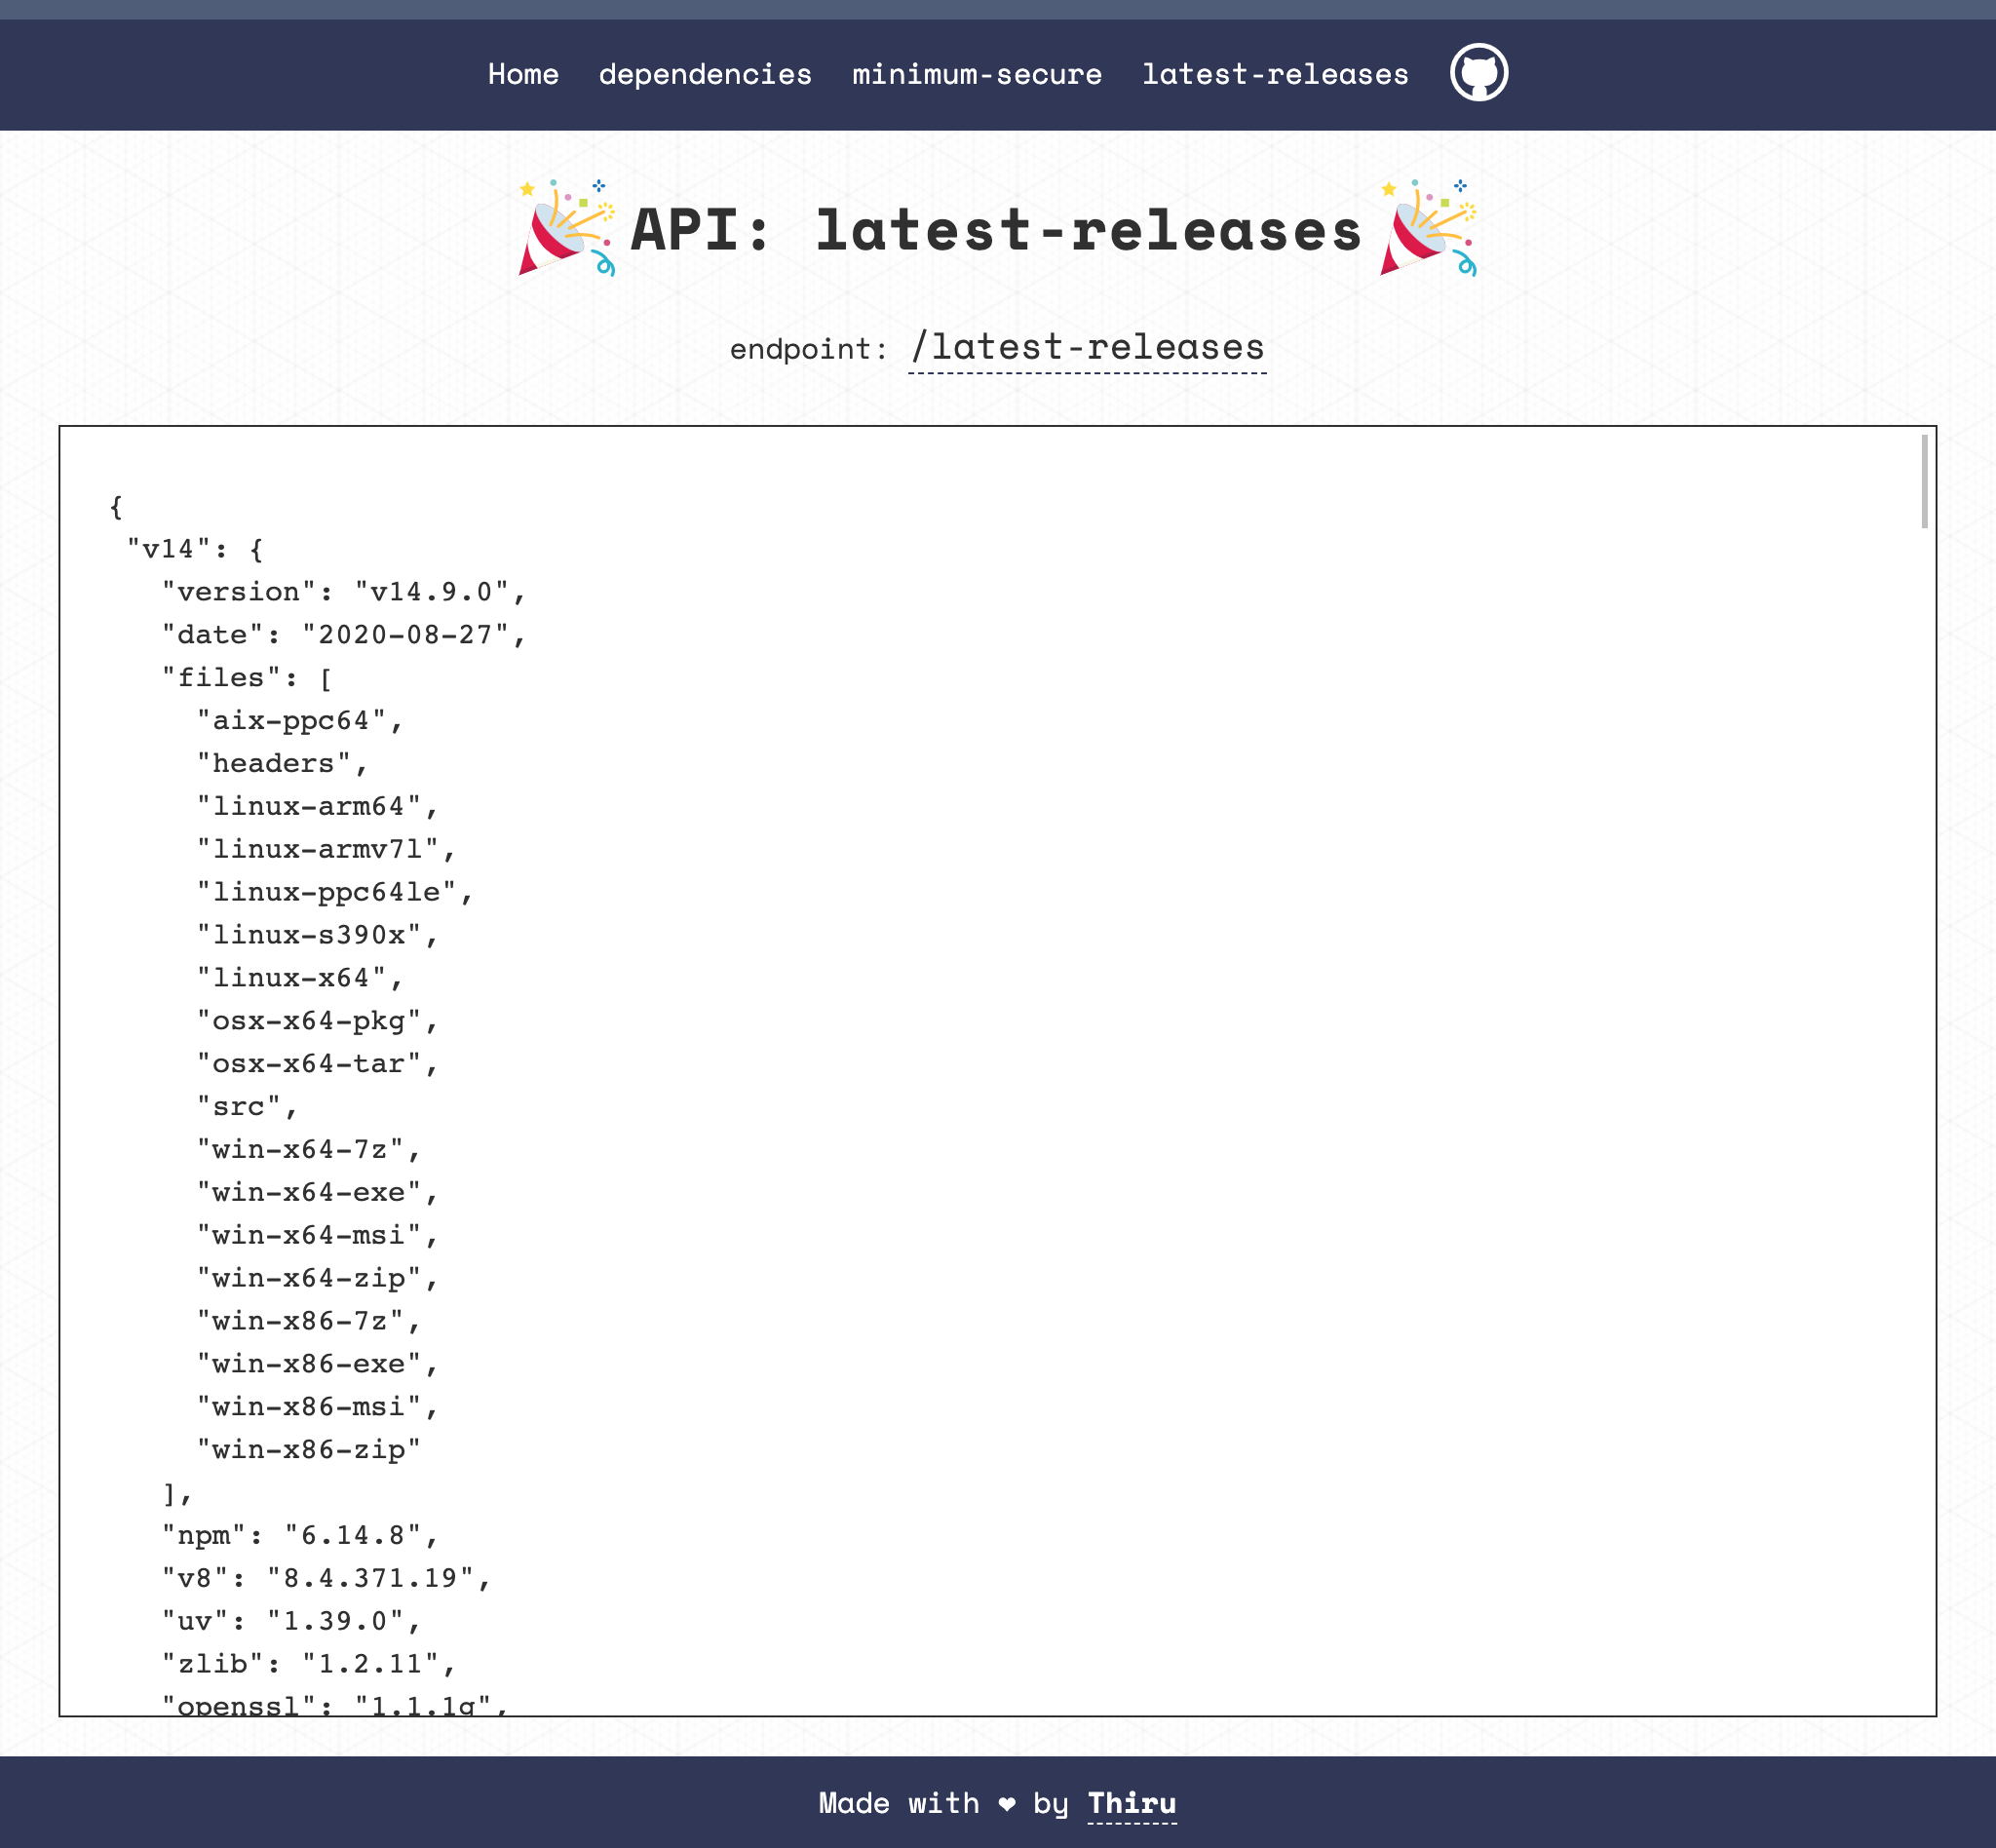The image size is (1996, 1848).
Task: Go to Home nav item
Action: click(x=523, y=74)
